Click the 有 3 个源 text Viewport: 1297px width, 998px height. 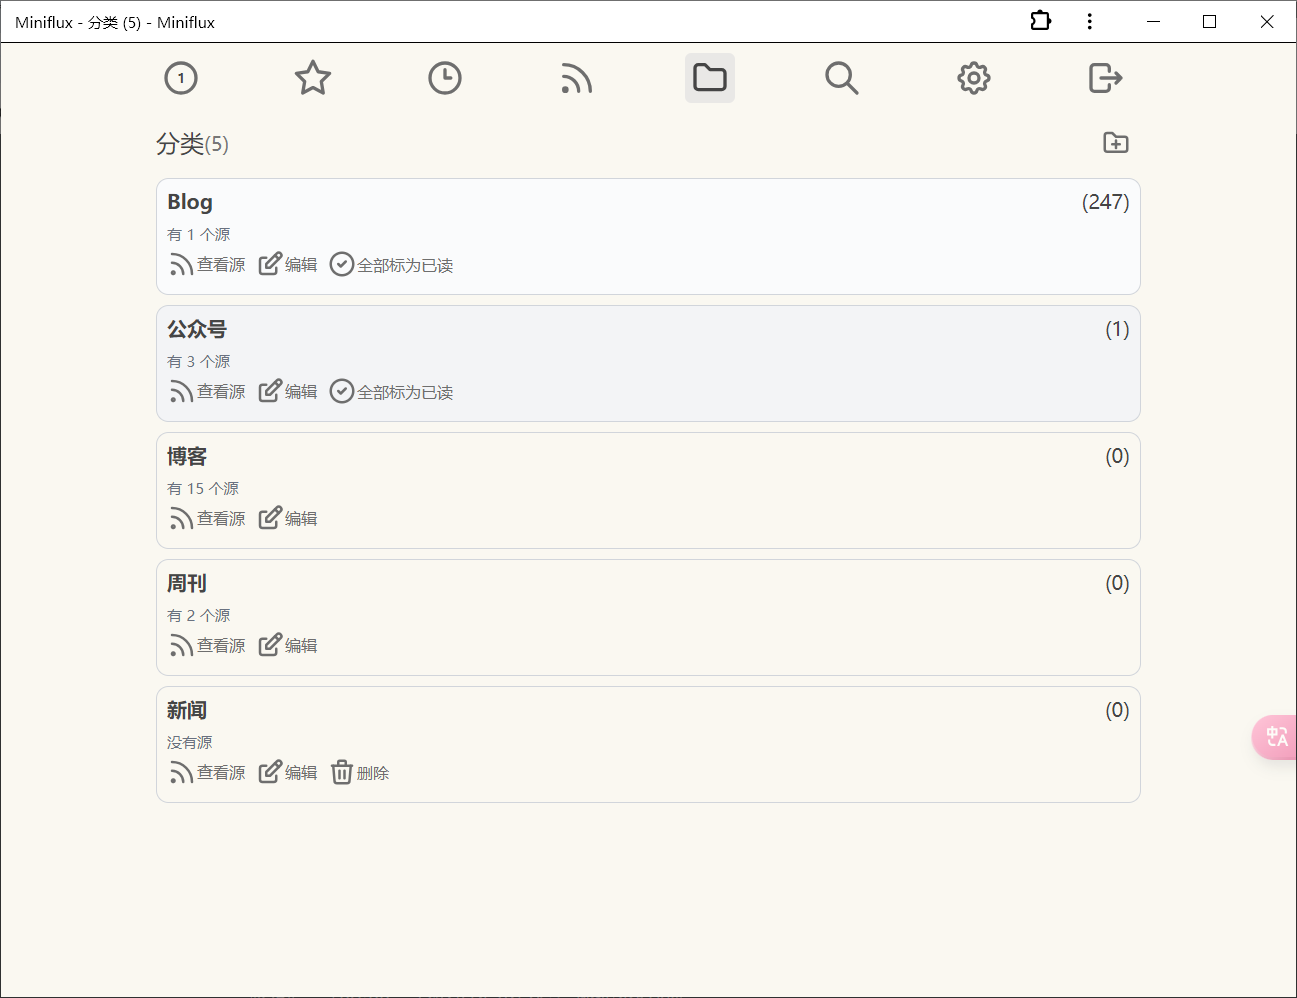(199, 361)
